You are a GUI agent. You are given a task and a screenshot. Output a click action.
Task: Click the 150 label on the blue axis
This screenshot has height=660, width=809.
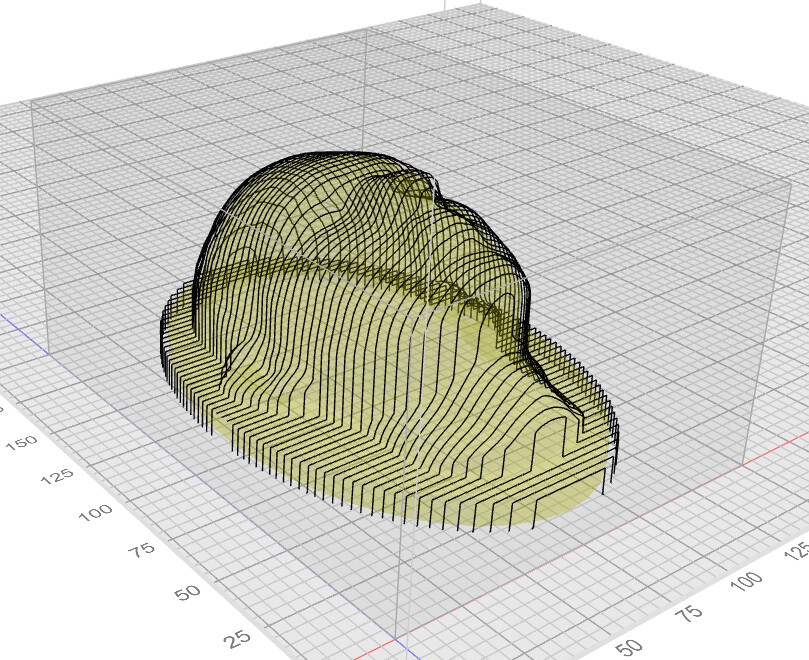point(21,443)
